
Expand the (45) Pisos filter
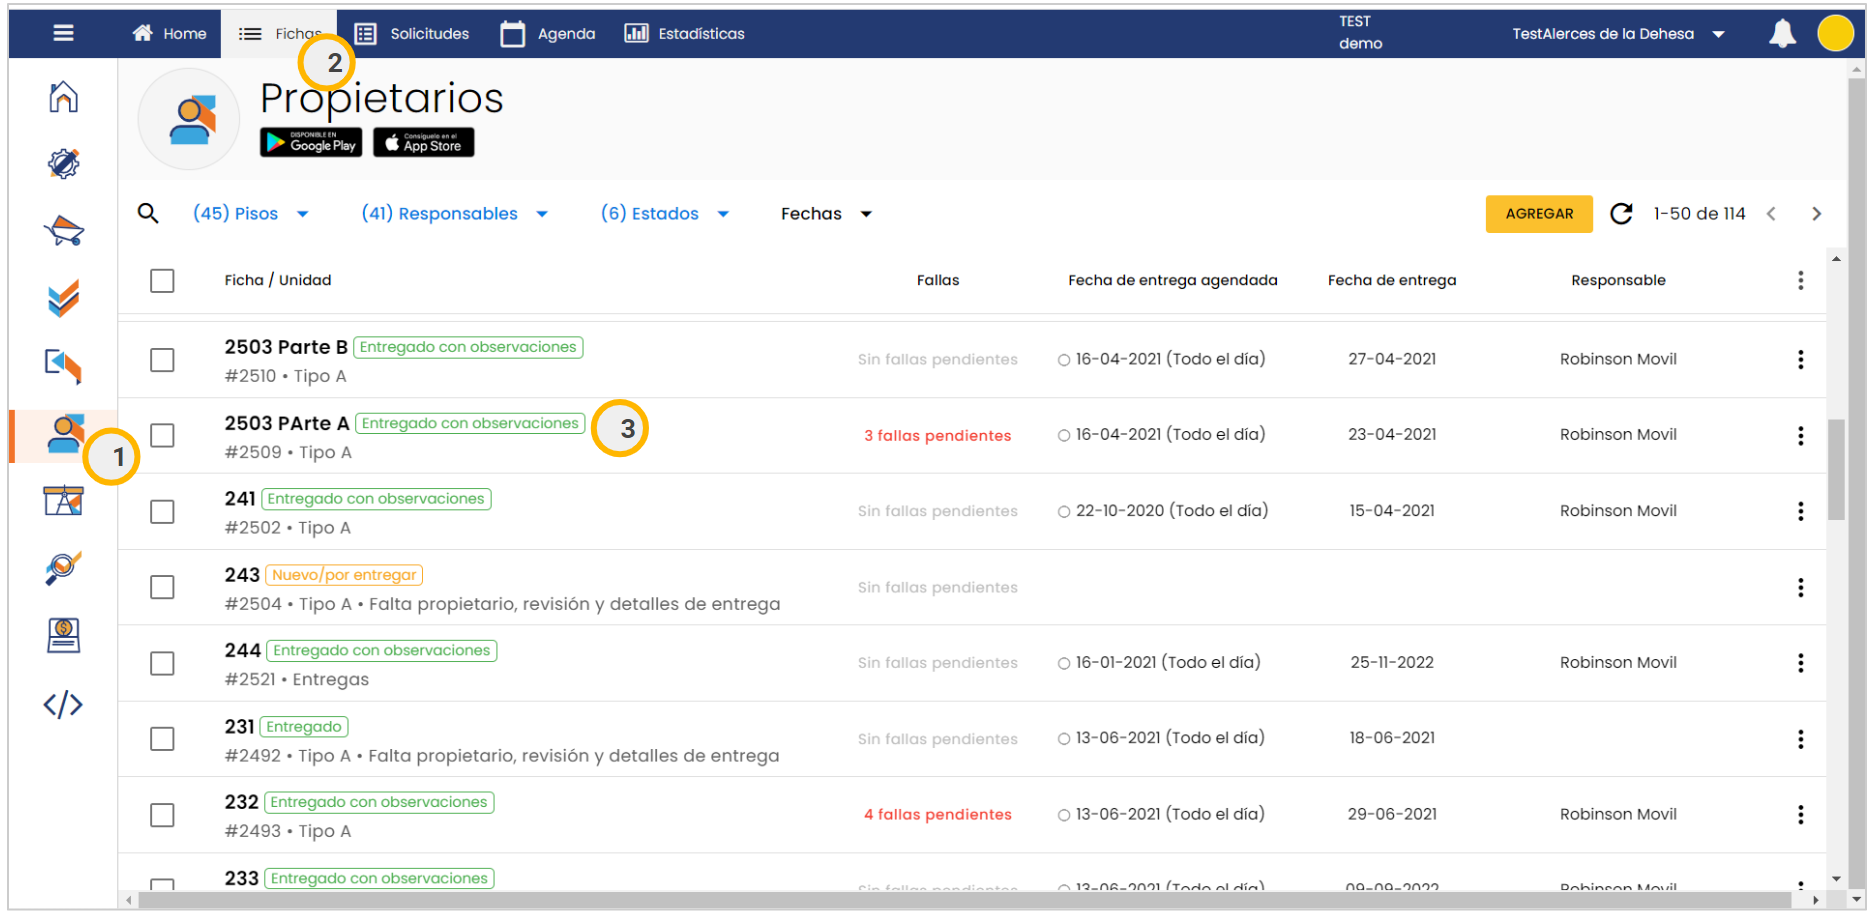point(251,214)
